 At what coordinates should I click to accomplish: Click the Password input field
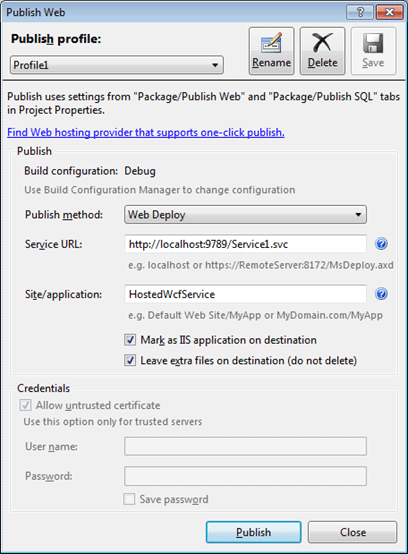pyautogui.click(x=246, y=476)
